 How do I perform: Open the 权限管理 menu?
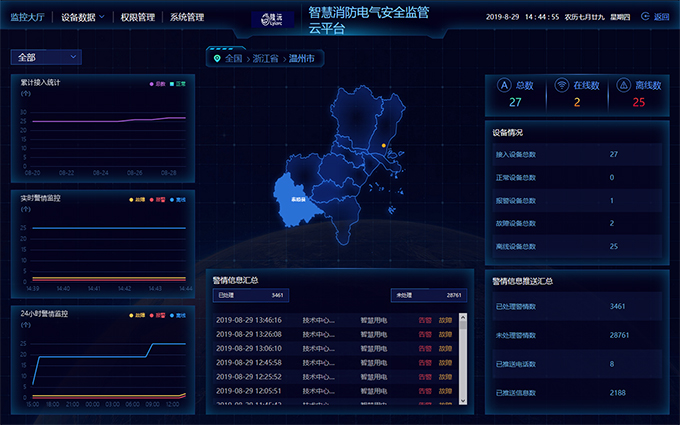[137, 17]
